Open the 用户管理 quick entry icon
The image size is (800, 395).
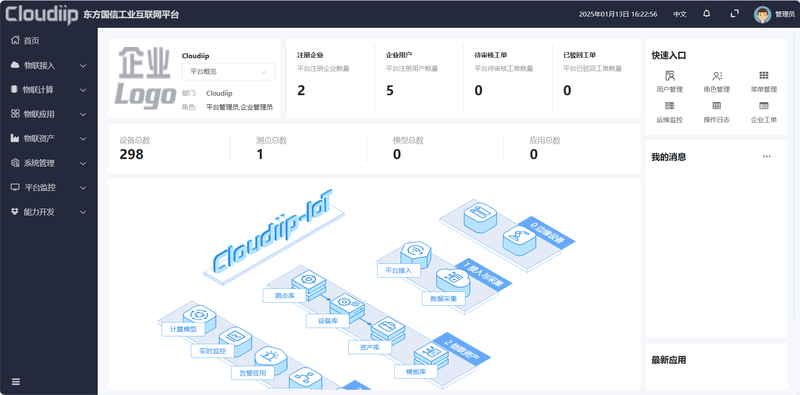pyautogui.click(x=670, y=76)
